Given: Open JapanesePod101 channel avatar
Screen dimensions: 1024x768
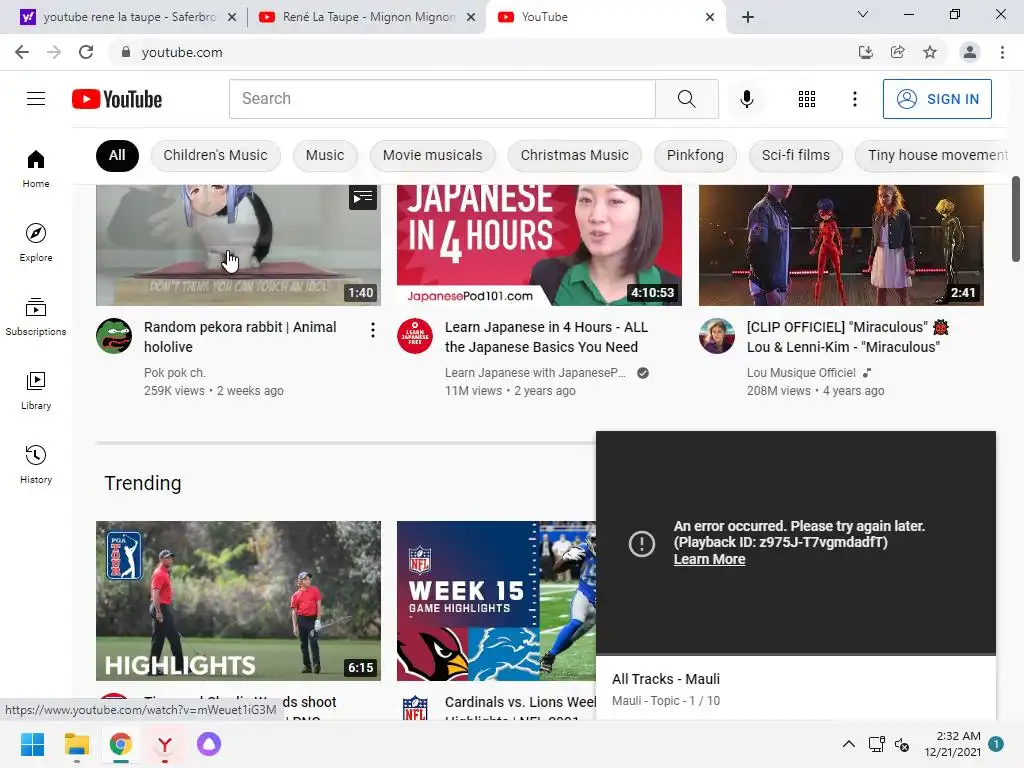Looking at the screenshot, I should 415,336.
